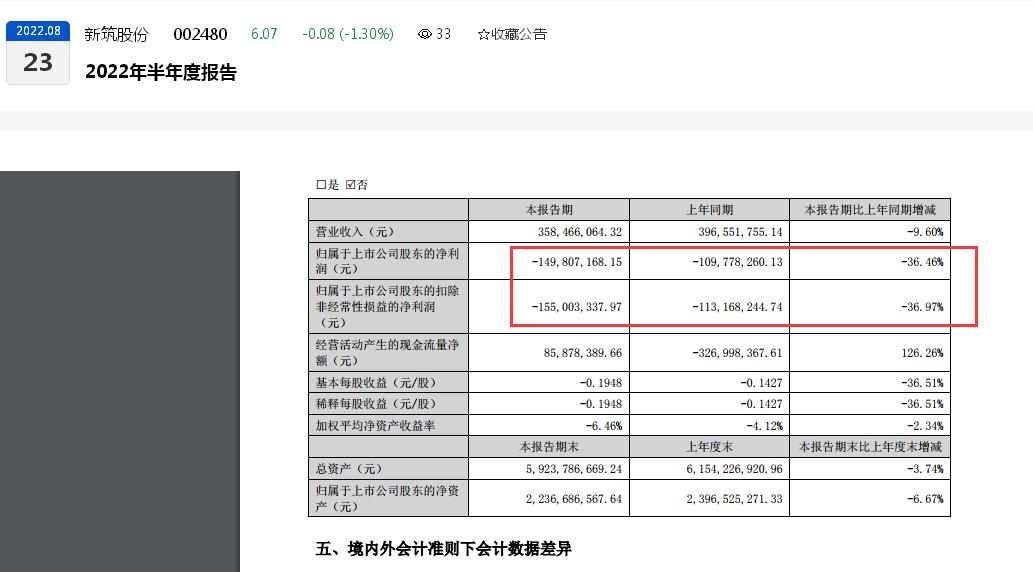Click the value -326,998,367.61
The image size is (1033, 572).
point(737,353)
